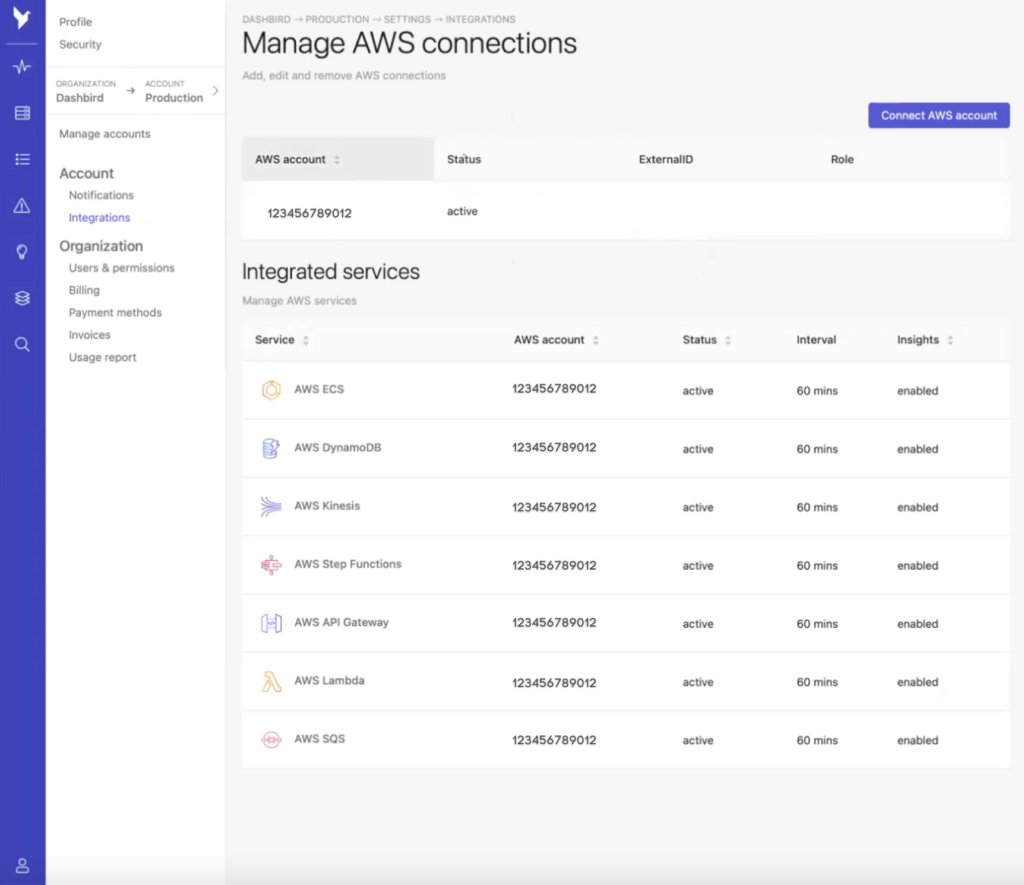The height and width of the screenshot is (885, 1024).
Task: Open Notifications settings
Action: 101,195
